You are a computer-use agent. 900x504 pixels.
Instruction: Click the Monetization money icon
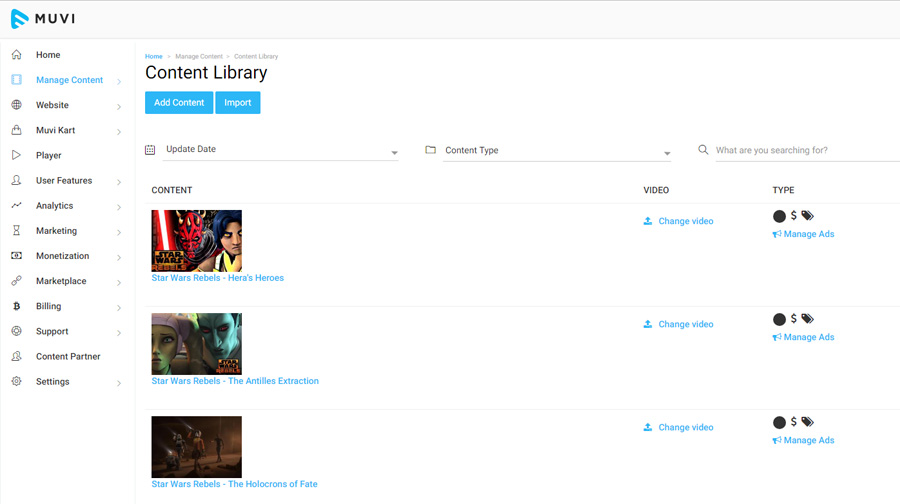coord(17,255)
